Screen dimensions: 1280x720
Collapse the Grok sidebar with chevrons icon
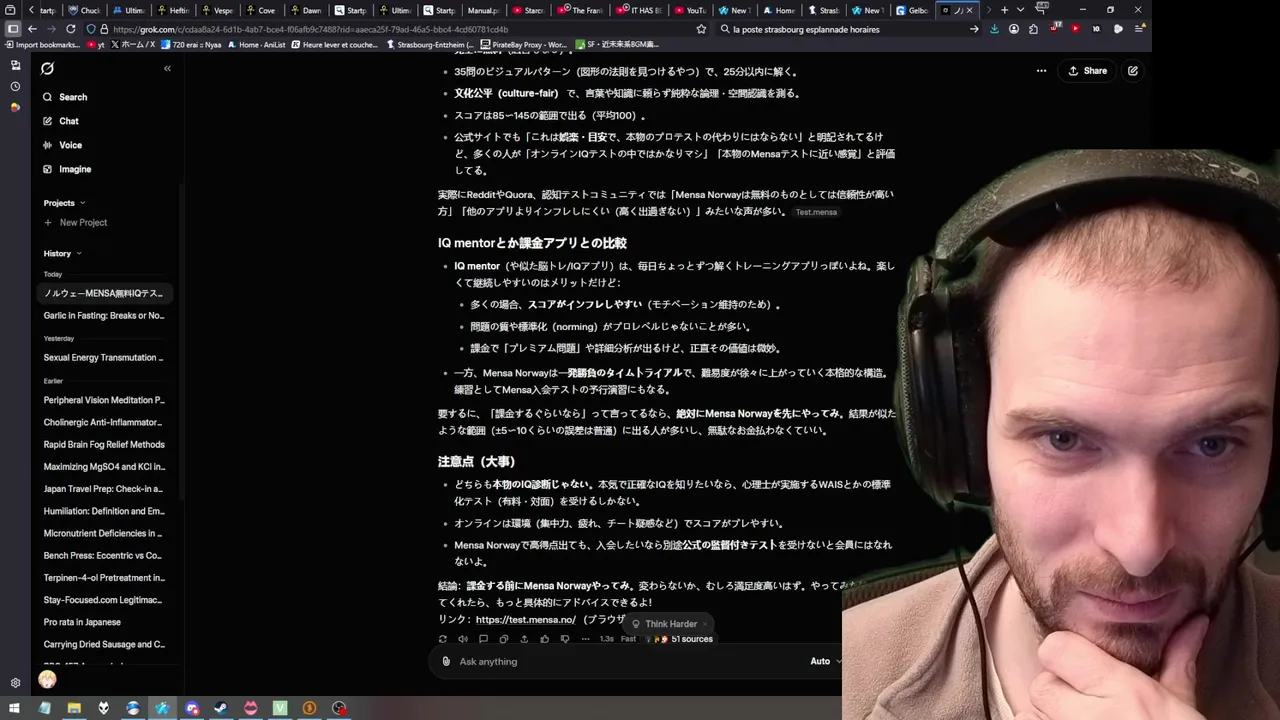click(167, 69)
